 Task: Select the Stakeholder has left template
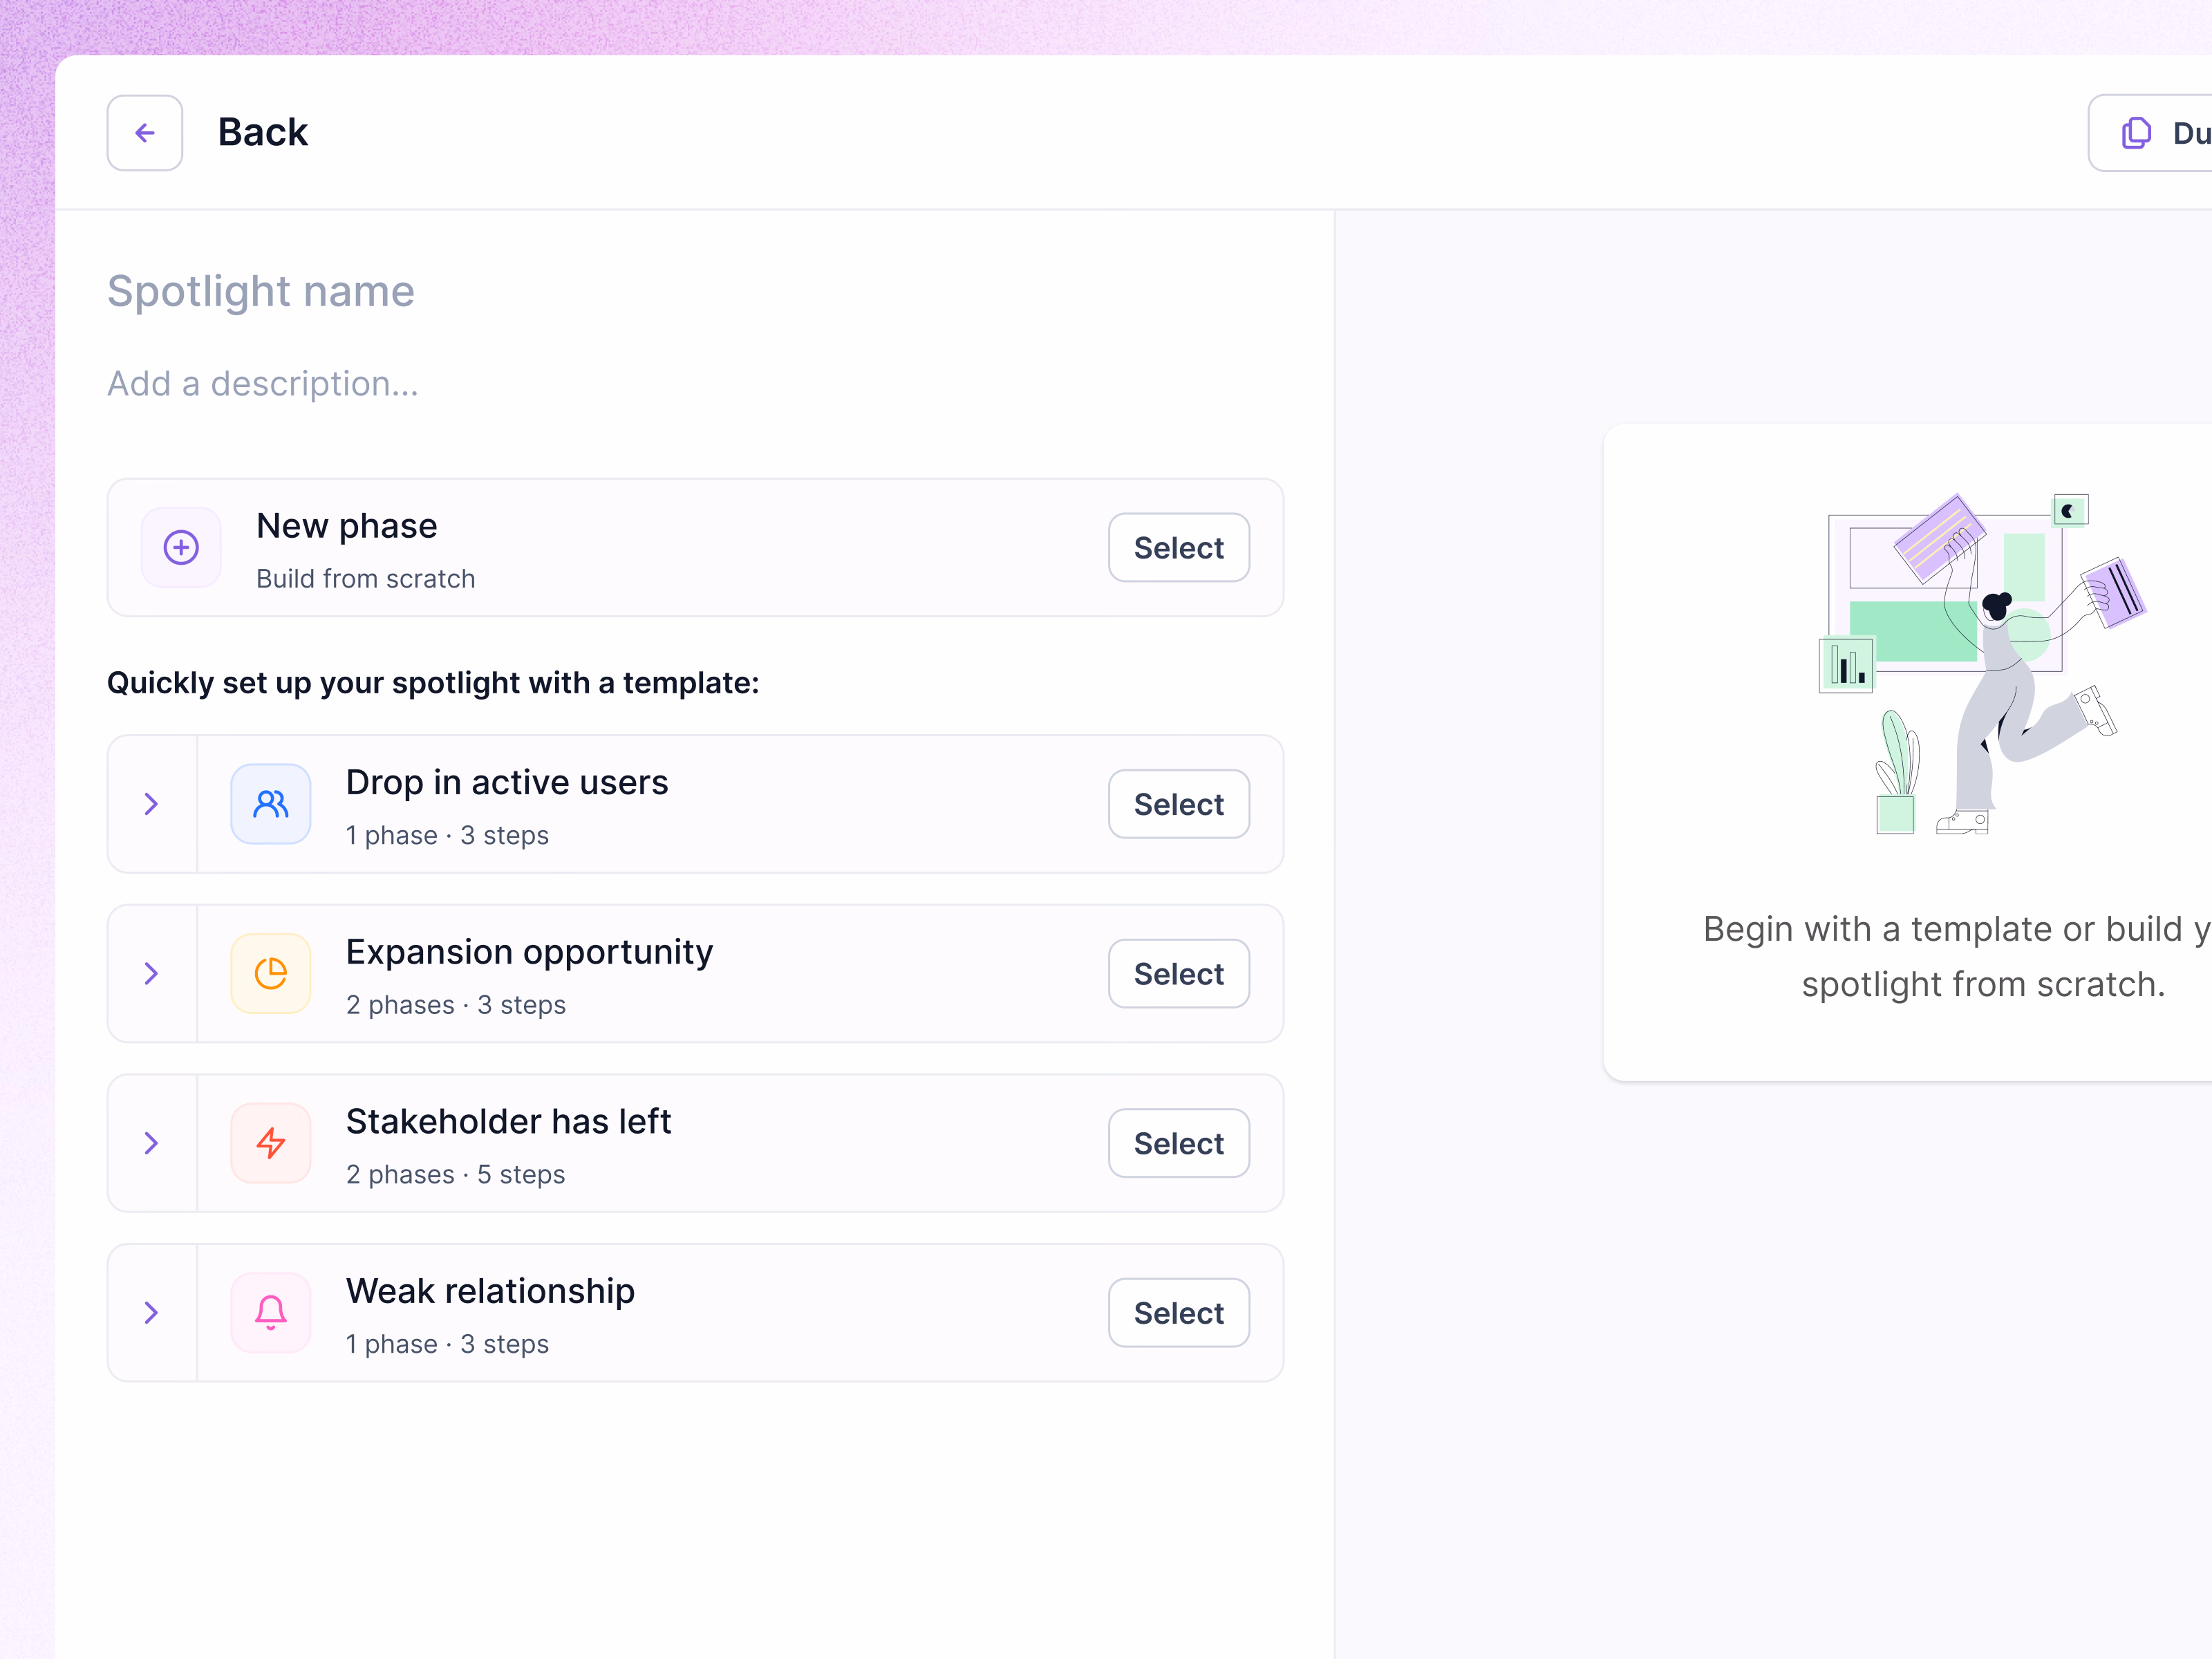coord(1179,1143)
